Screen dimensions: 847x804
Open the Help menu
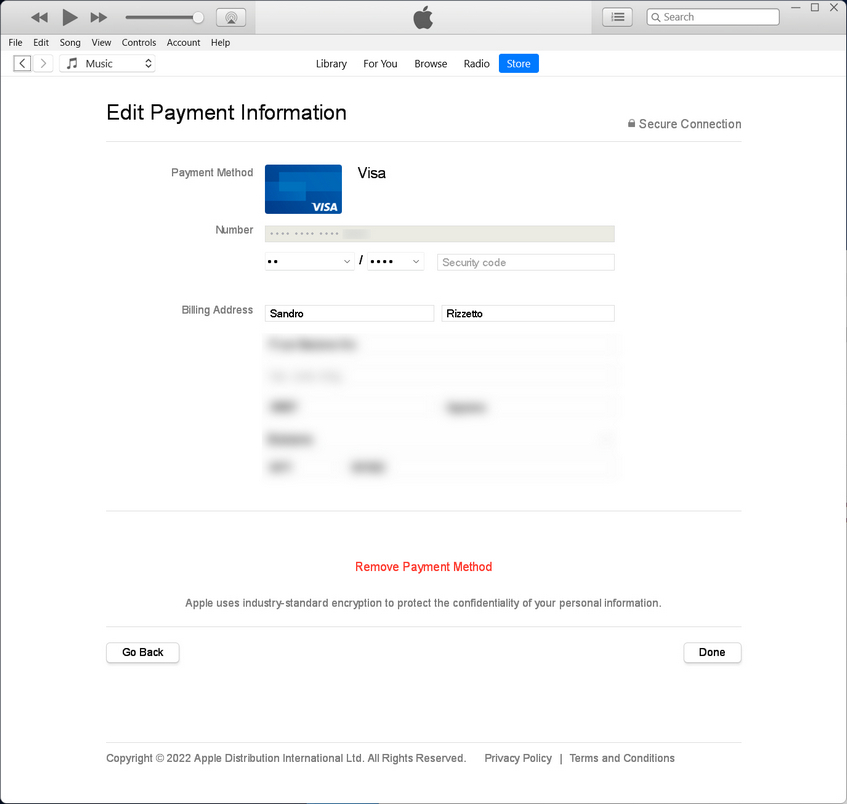click(220, 42)
